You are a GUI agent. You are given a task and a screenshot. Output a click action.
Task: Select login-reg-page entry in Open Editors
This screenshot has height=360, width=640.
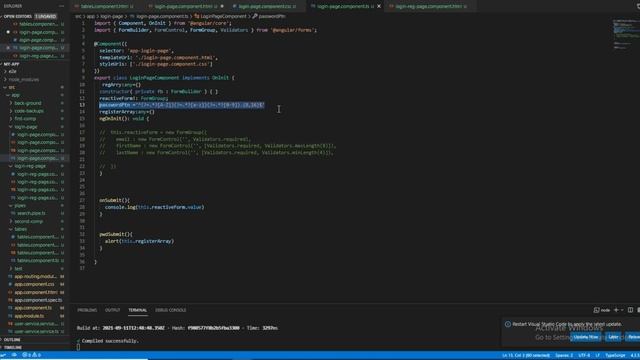pos(38,56)
